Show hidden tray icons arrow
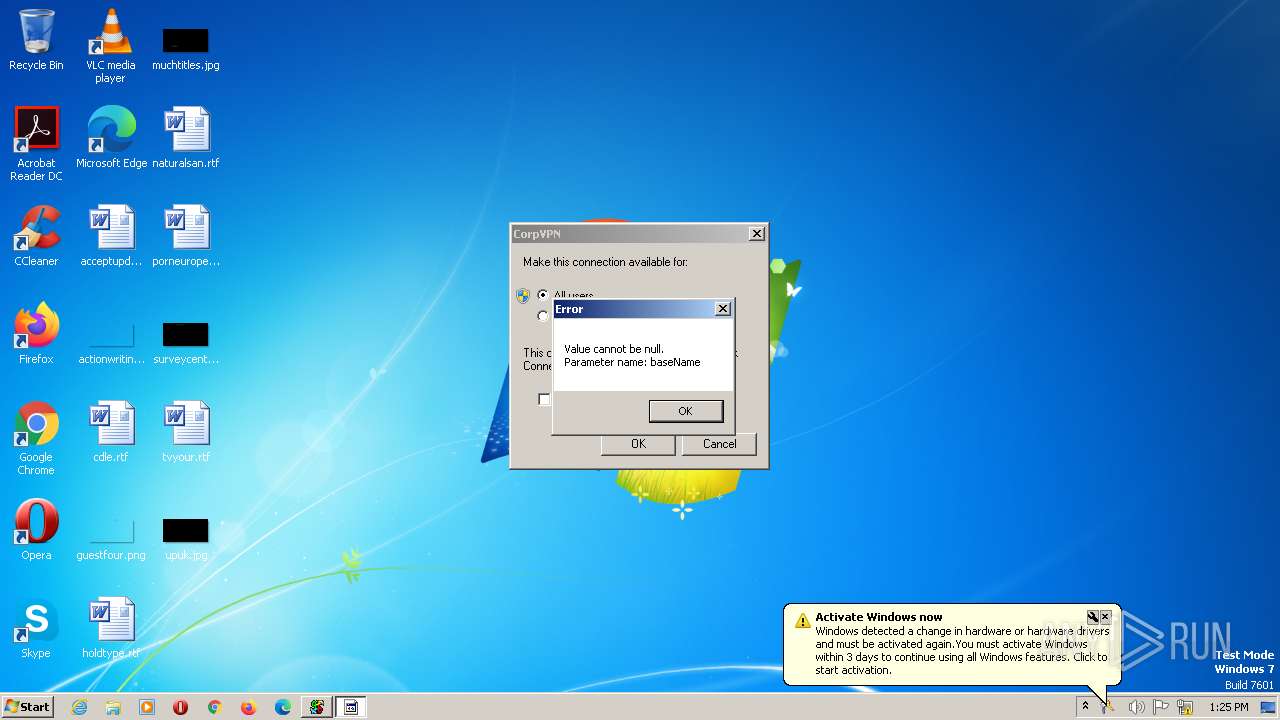Viewport: 1280px width, 720px height. 1085,707
